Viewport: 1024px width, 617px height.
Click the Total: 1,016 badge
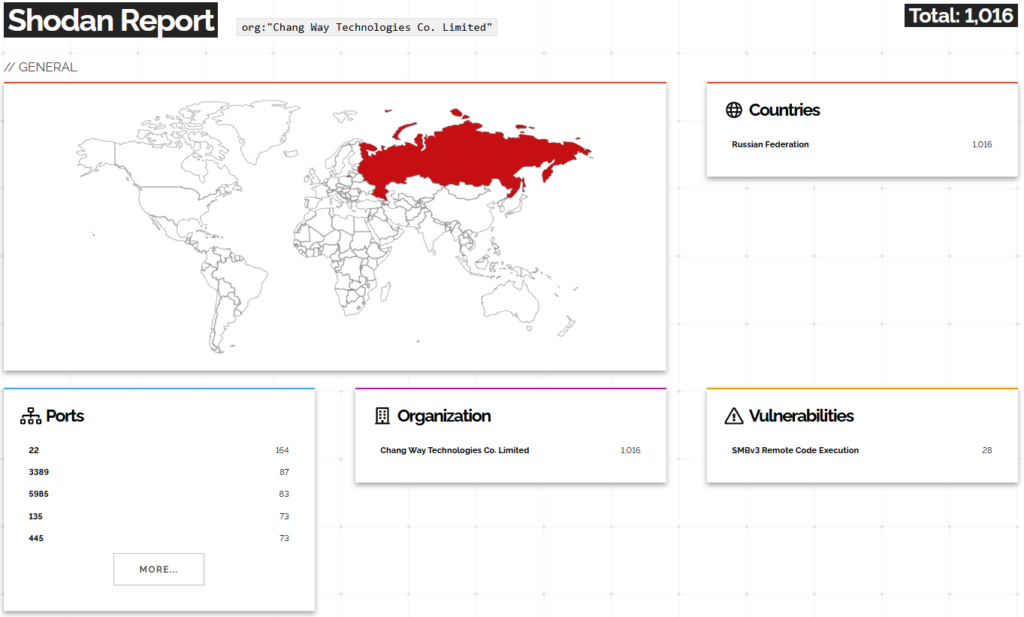tap(961, 16)
